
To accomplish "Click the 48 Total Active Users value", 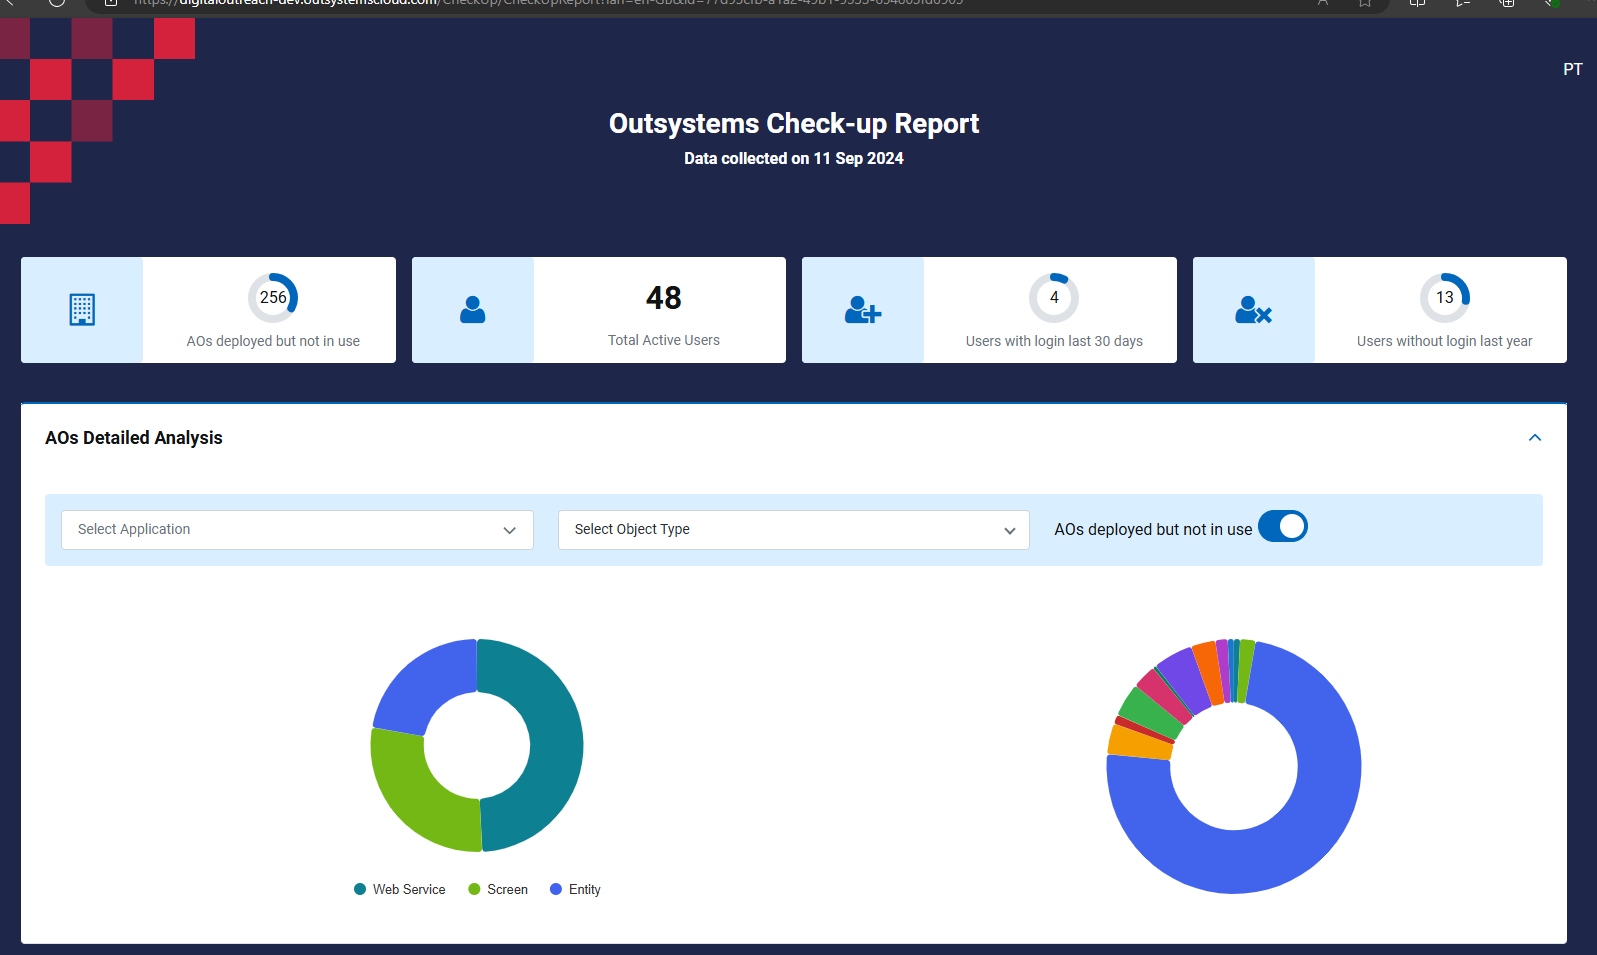I will tap(664, 297).
